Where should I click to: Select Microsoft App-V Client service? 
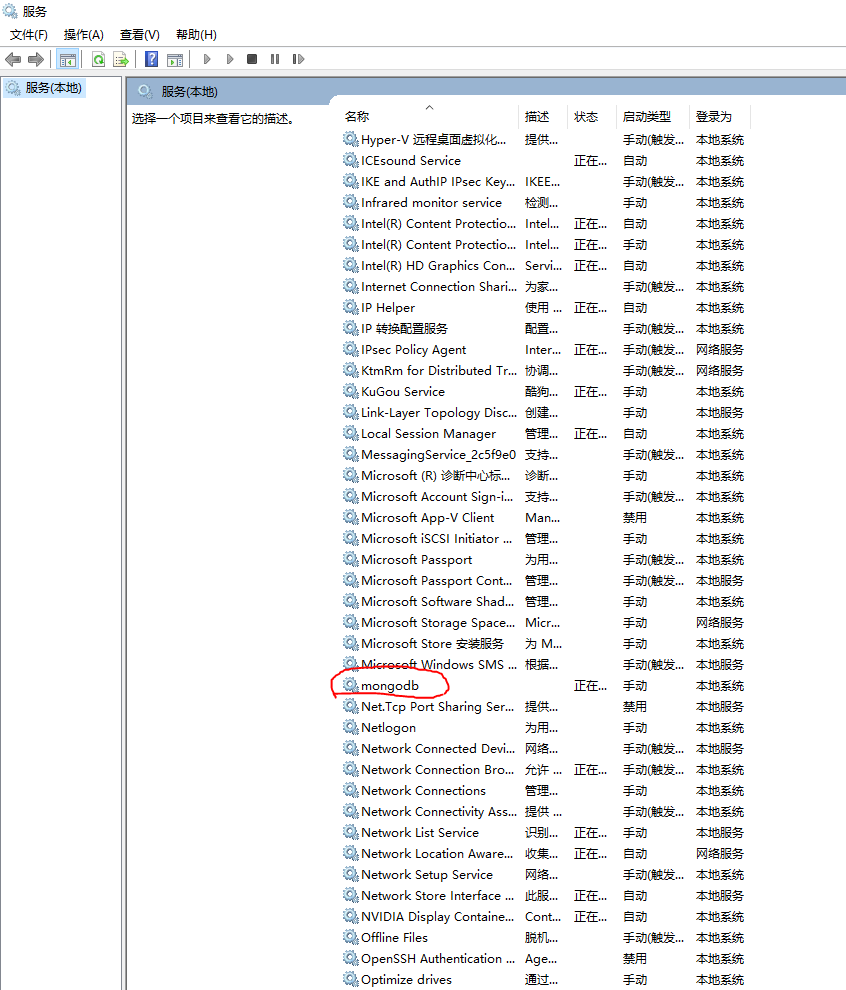[543, 518]
